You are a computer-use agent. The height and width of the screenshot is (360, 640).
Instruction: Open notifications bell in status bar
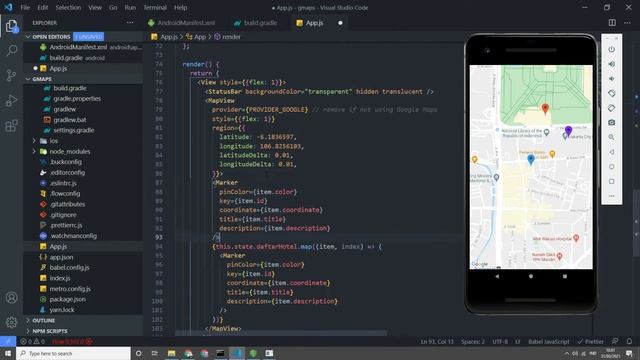[629, 342]
